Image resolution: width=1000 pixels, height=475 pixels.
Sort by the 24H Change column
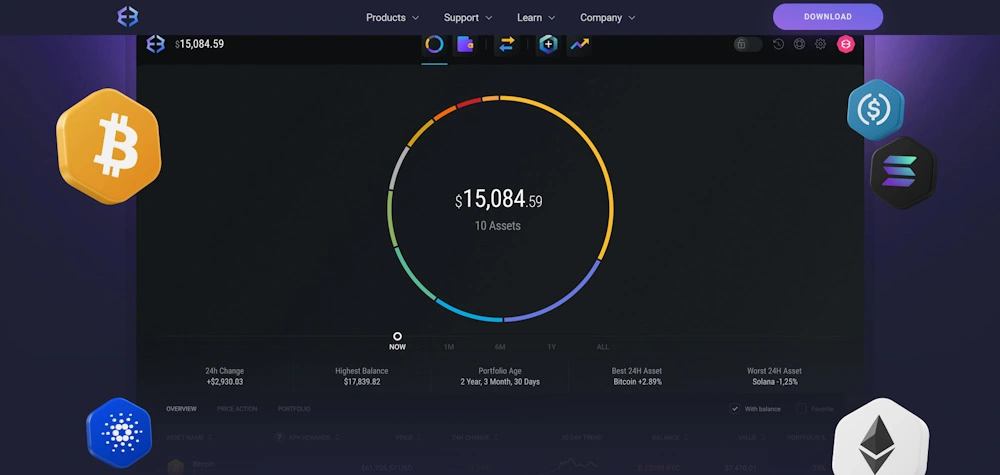(474, 437)
